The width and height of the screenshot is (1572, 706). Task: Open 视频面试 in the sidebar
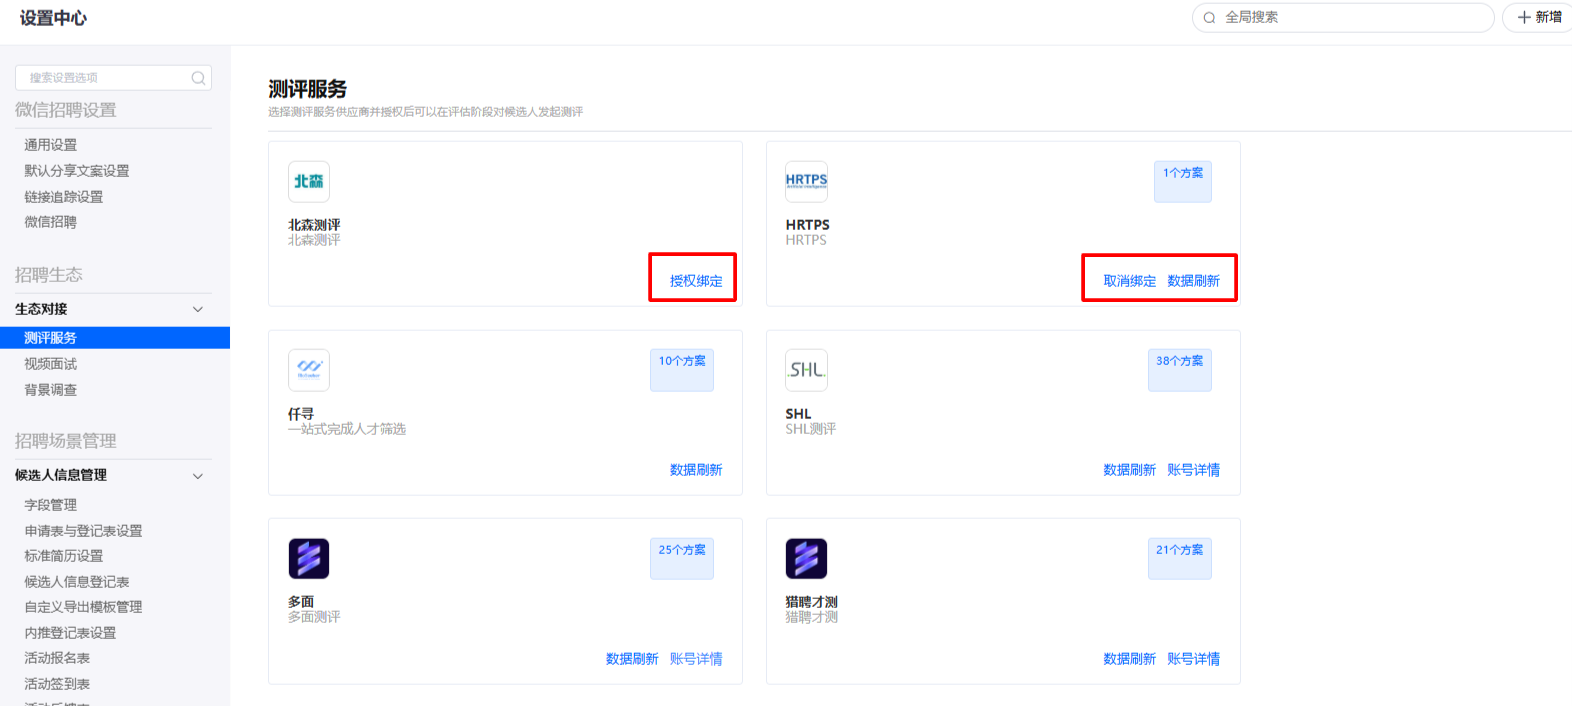click(51, 364)
